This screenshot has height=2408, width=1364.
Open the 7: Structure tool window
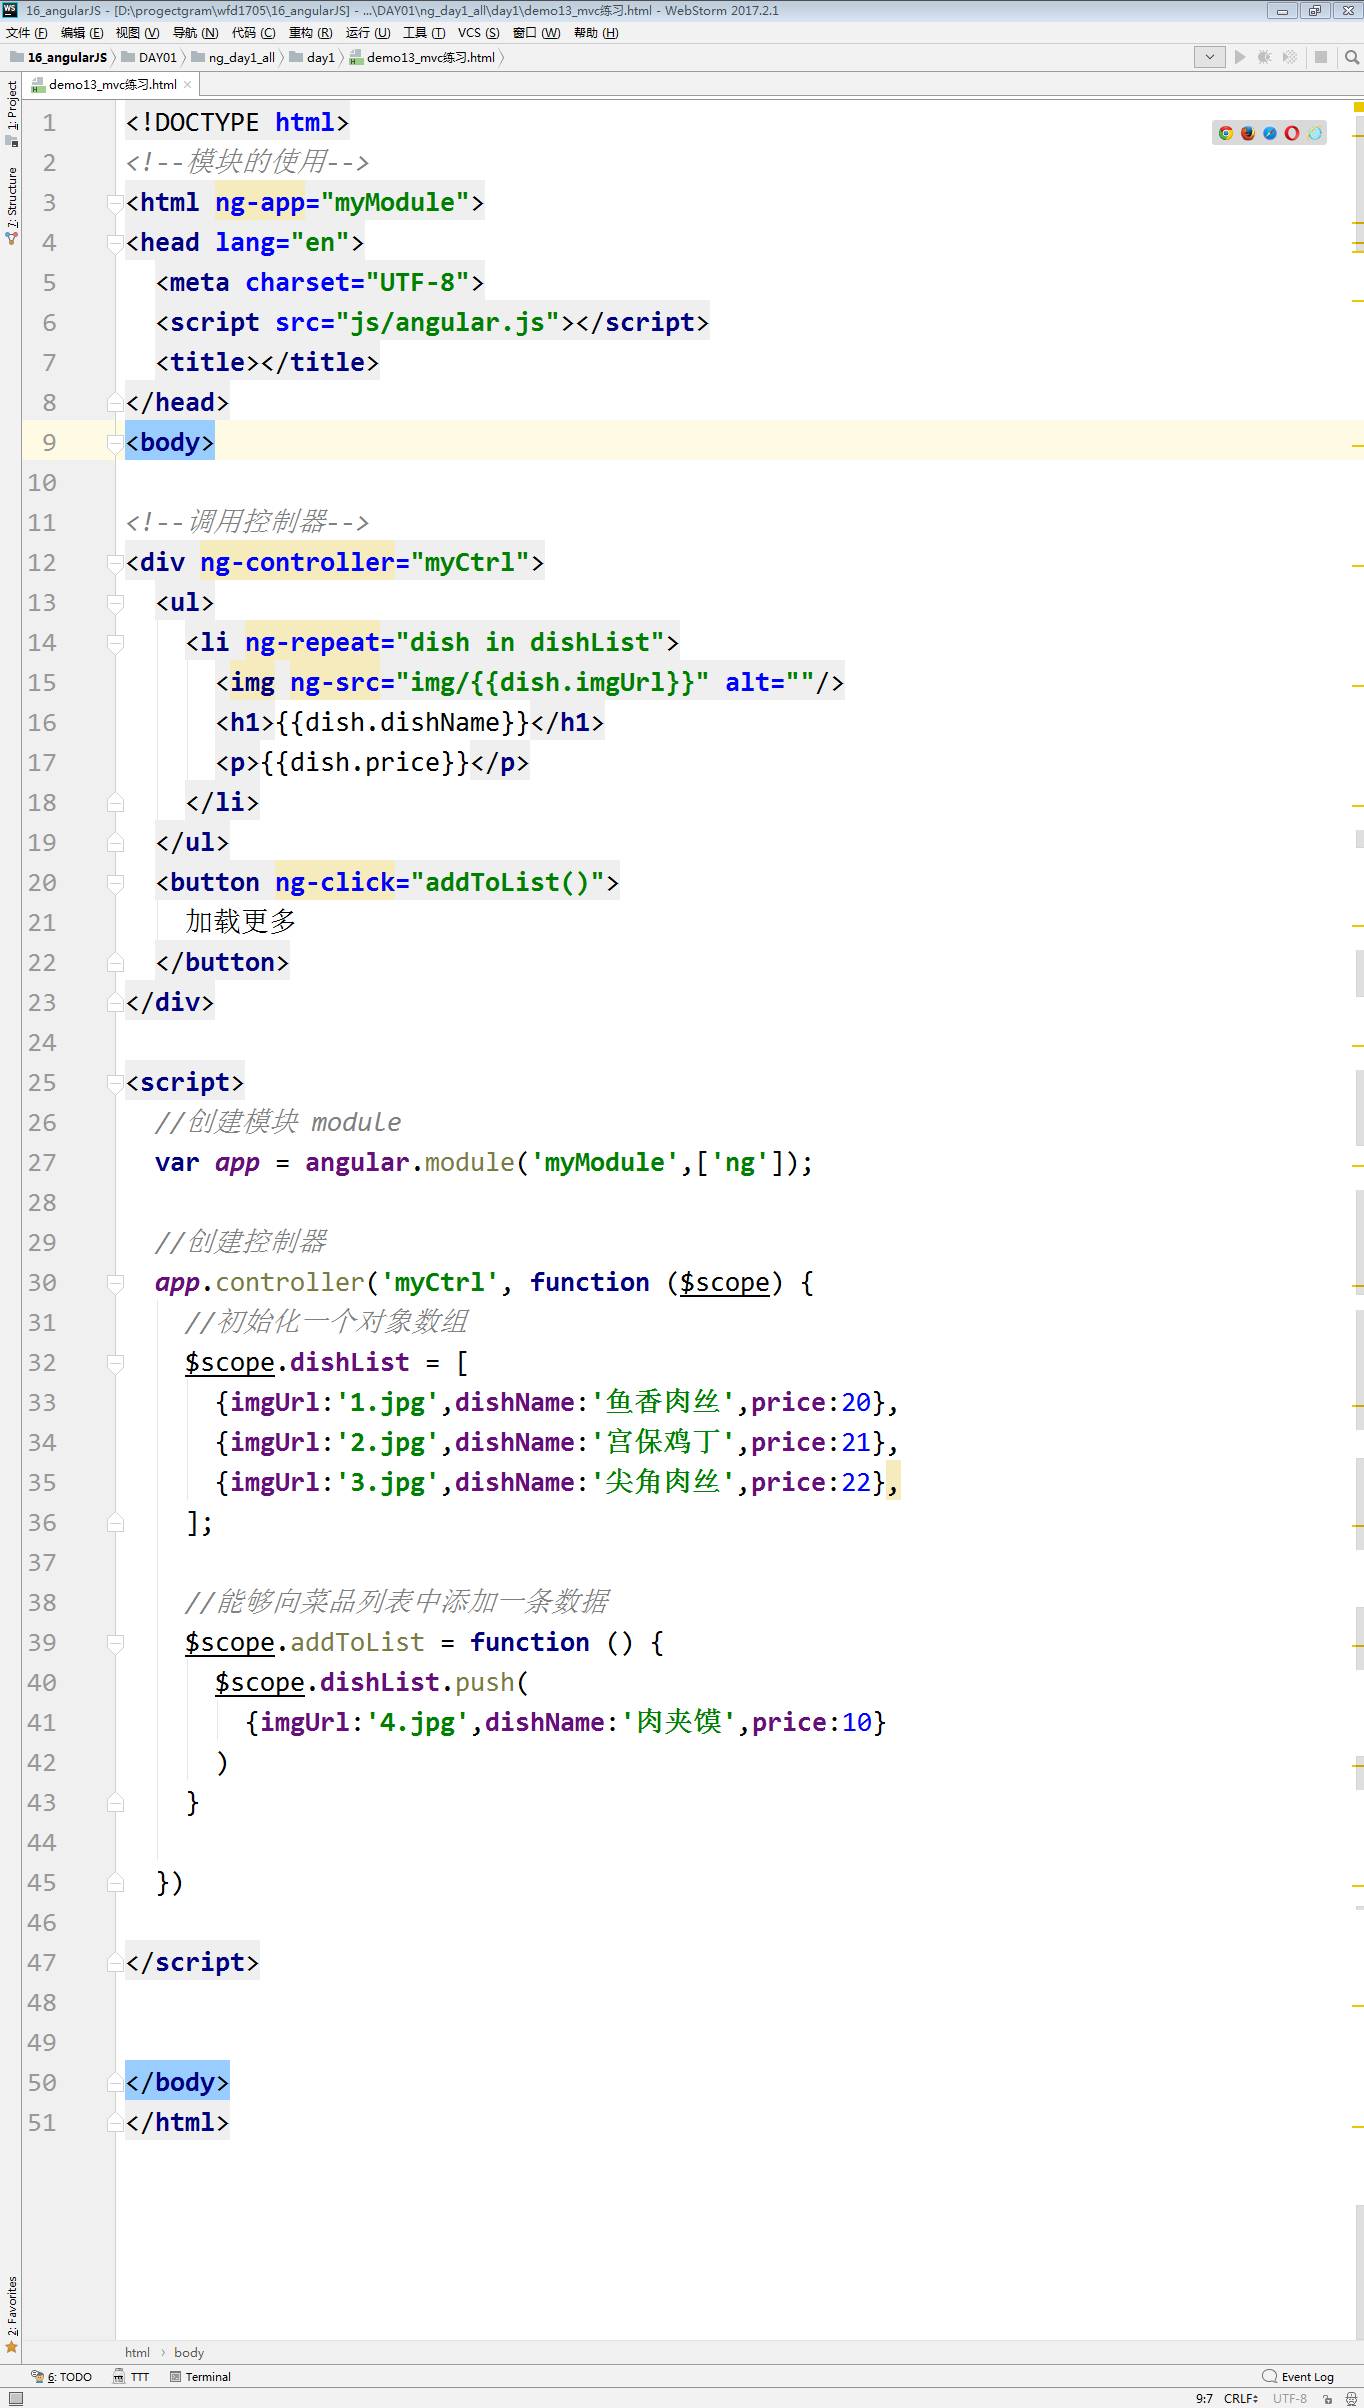[x=11, y=206]
